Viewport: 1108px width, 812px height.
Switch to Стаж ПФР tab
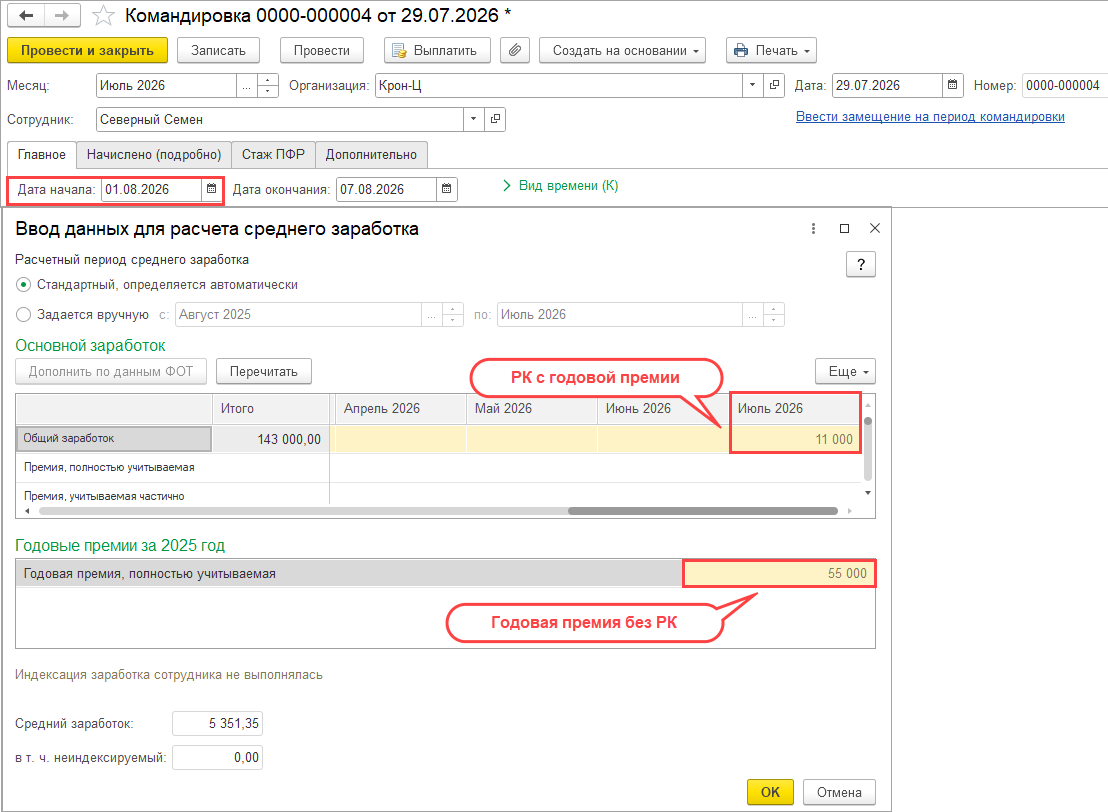[273, 155]
